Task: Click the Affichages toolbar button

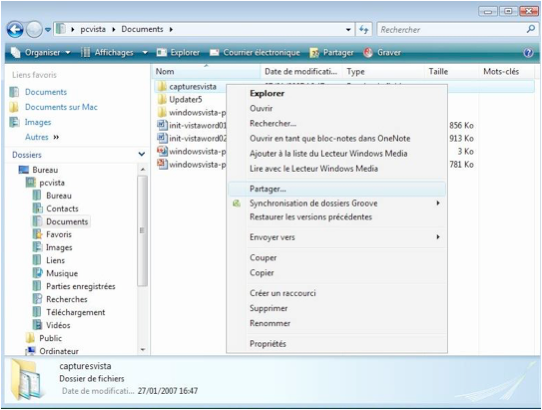Action: point(107,53)
